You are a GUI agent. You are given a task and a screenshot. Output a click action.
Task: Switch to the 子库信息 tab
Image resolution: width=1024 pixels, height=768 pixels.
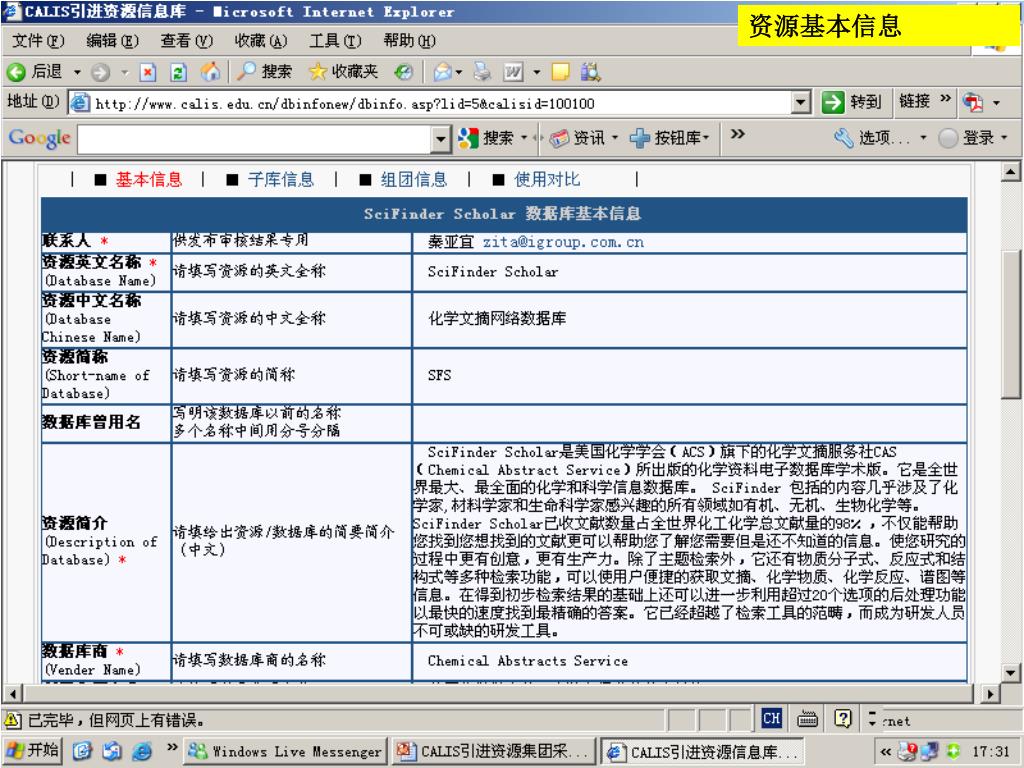[x=281, y=180]
